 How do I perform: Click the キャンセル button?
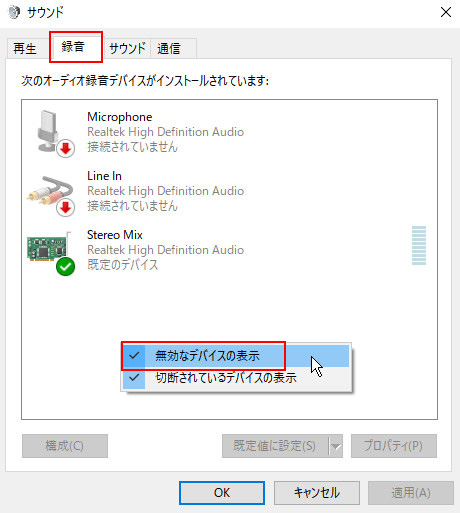[x=317, y=493]
